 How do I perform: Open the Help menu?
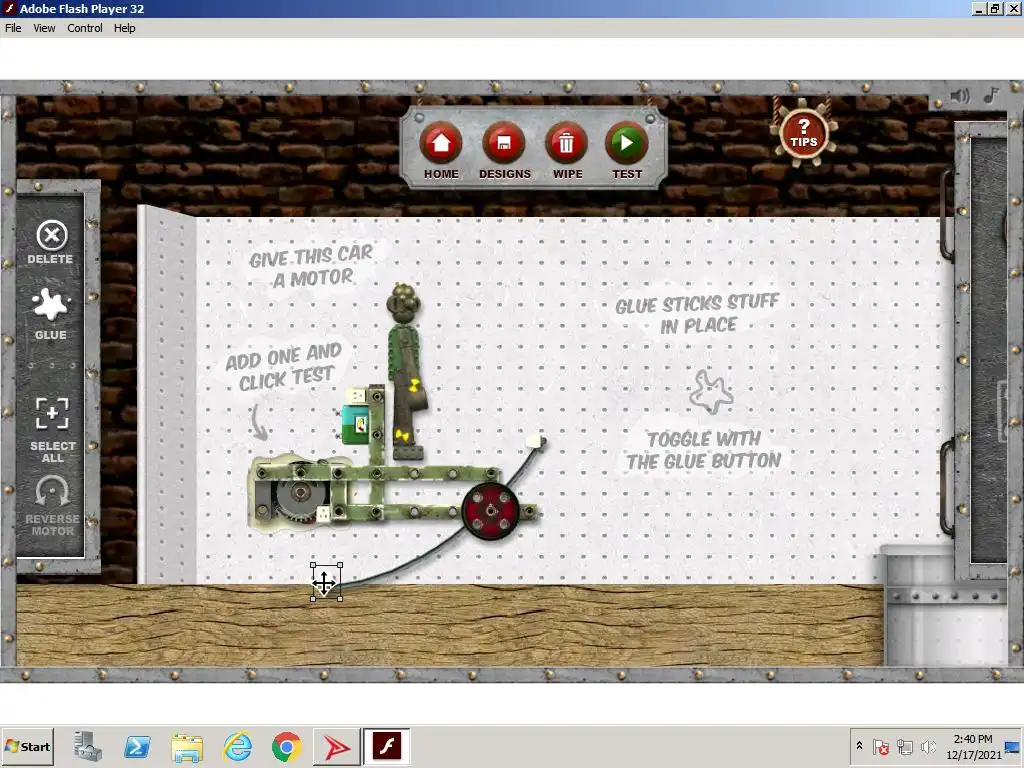[125, 28]
